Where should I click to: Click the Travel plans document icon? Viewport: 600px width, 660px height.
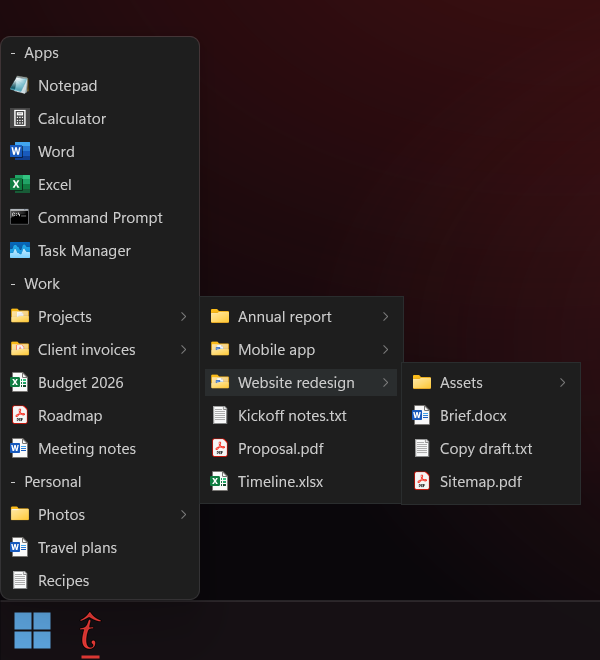(20, 547)
